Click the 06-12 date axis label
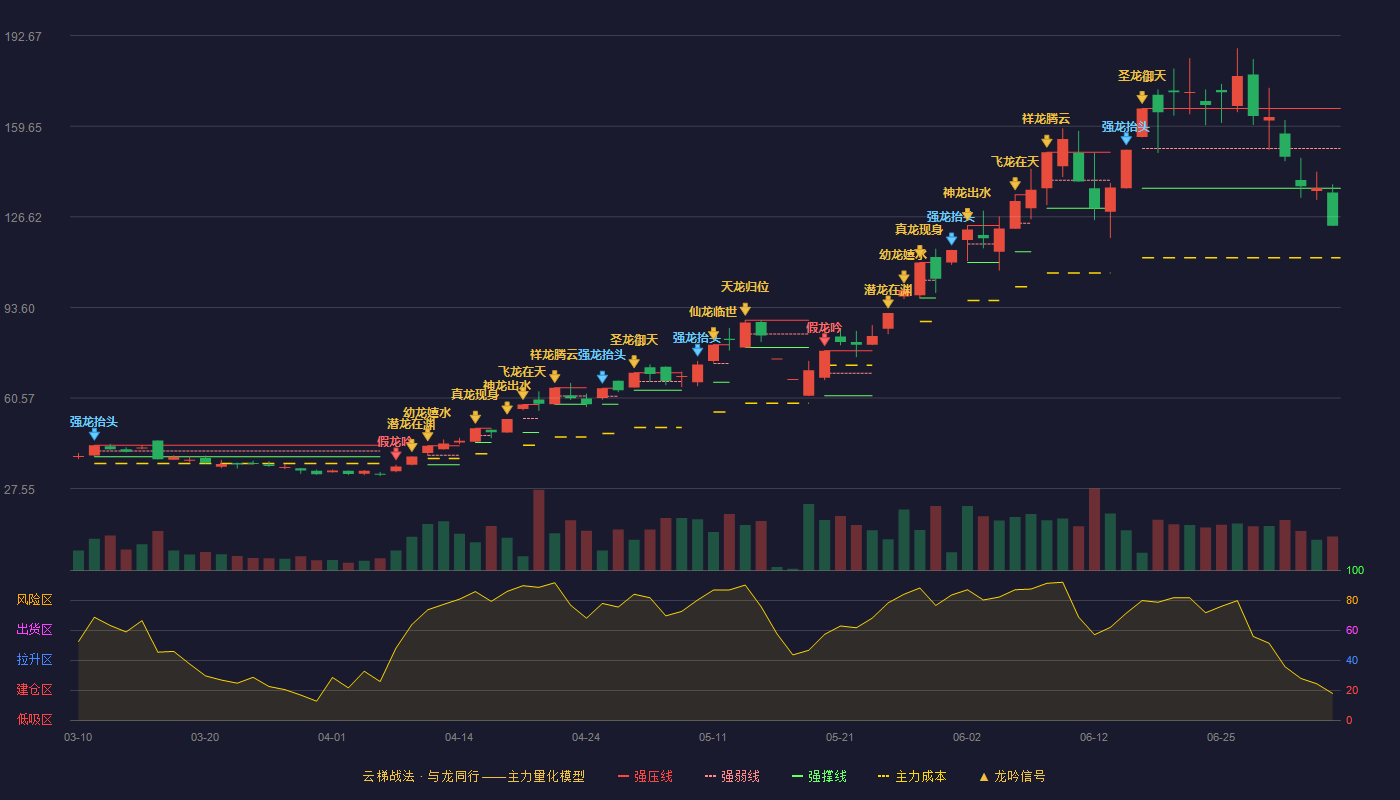Image resolution: width=1400 pixels, height=800 pixels. pyautogui.click(x=1094, y=737)
